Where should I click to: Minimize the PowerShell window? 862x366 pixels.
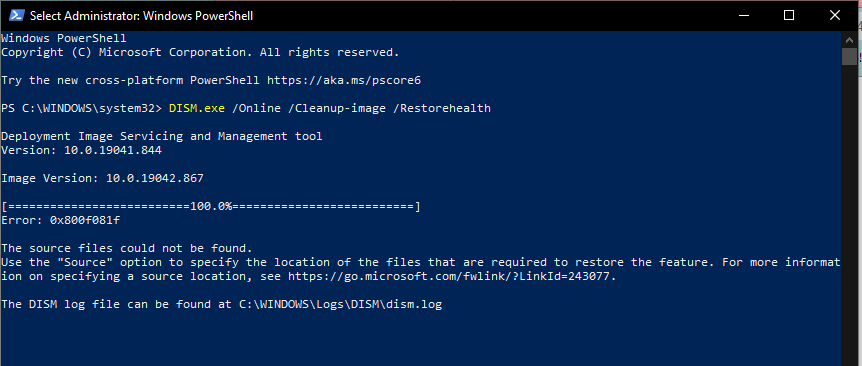pos(743,15)
